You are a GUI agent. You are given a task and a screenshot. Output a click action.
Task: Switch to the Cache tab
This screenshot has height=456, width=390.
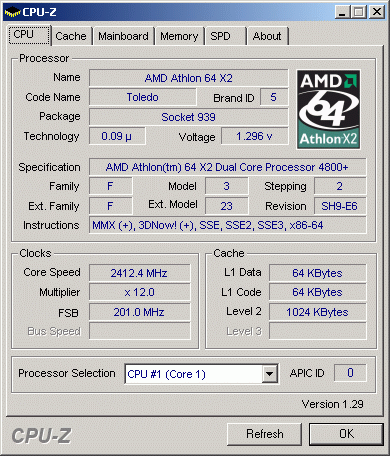pyautogui.click(x=71, y=36)
